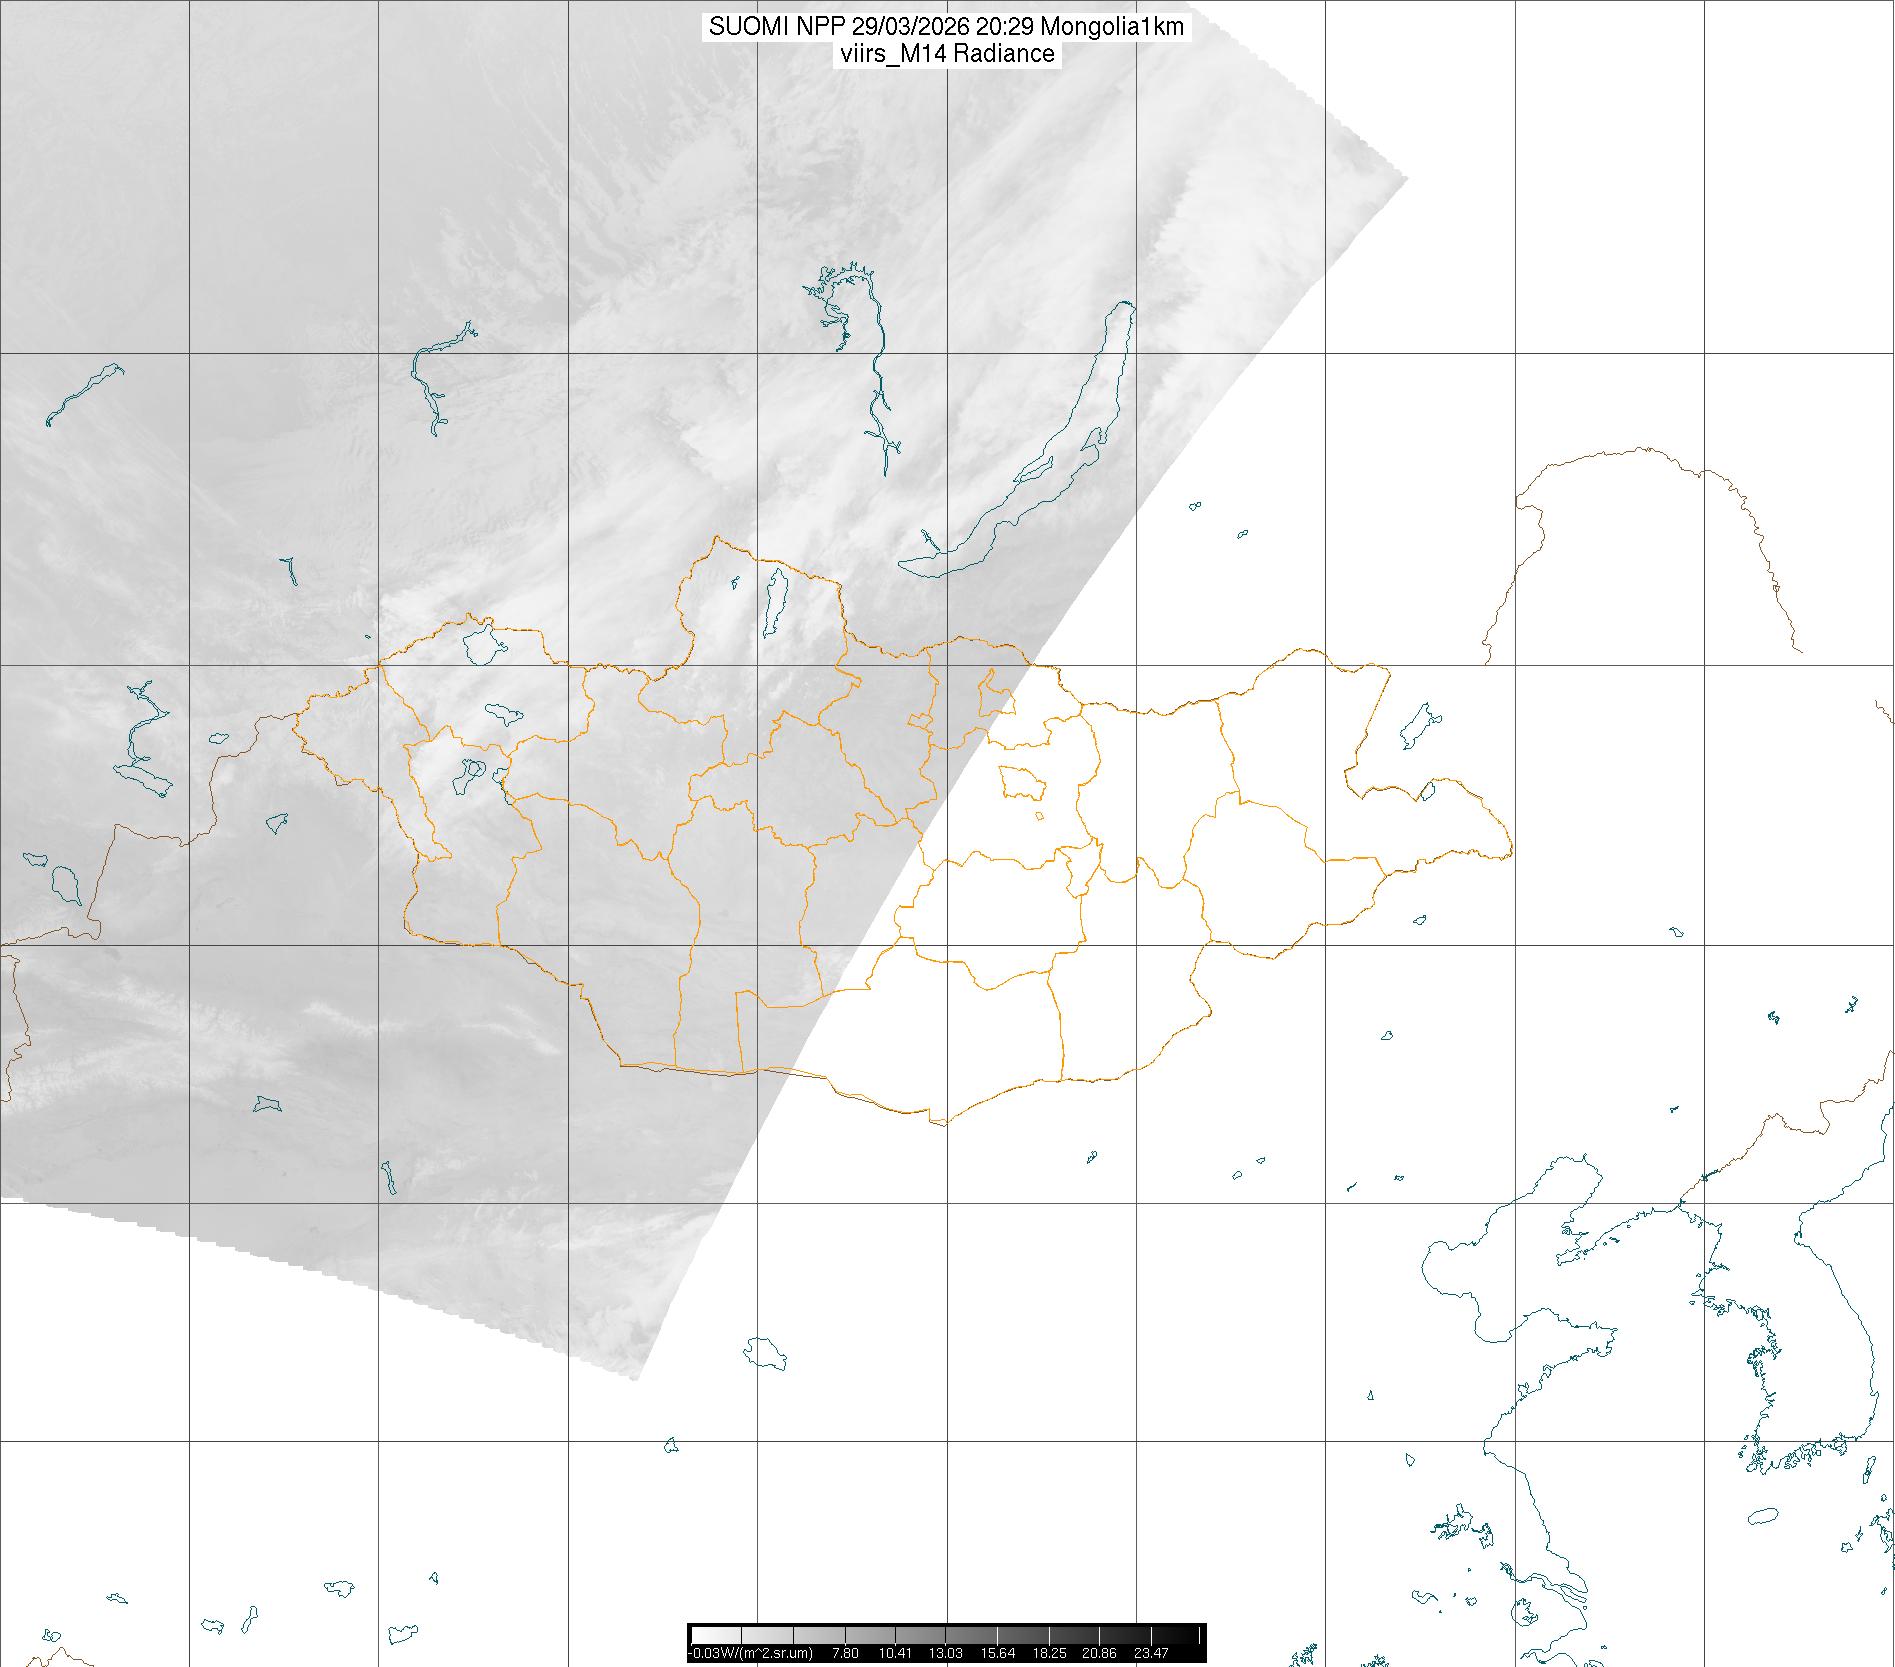Click the 23.47 value on the colorbar
1895x1667 pixels.
pyautogui.click(x=1150, y=1653)
